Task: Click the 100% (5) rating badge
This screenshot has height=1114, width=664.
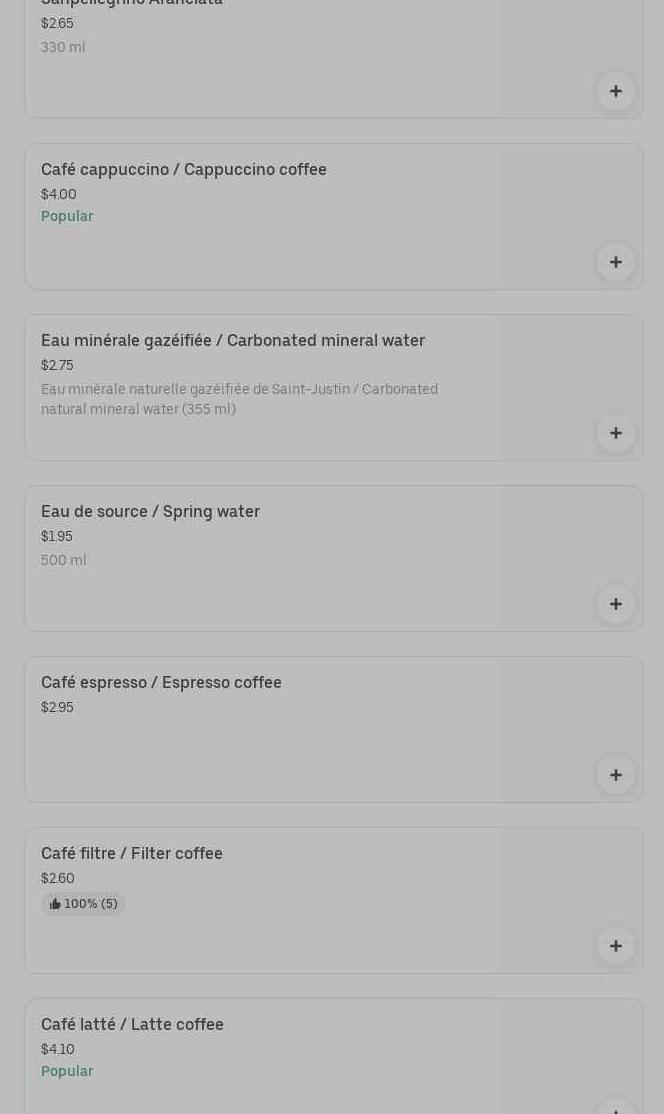Action: click(84, 904)
